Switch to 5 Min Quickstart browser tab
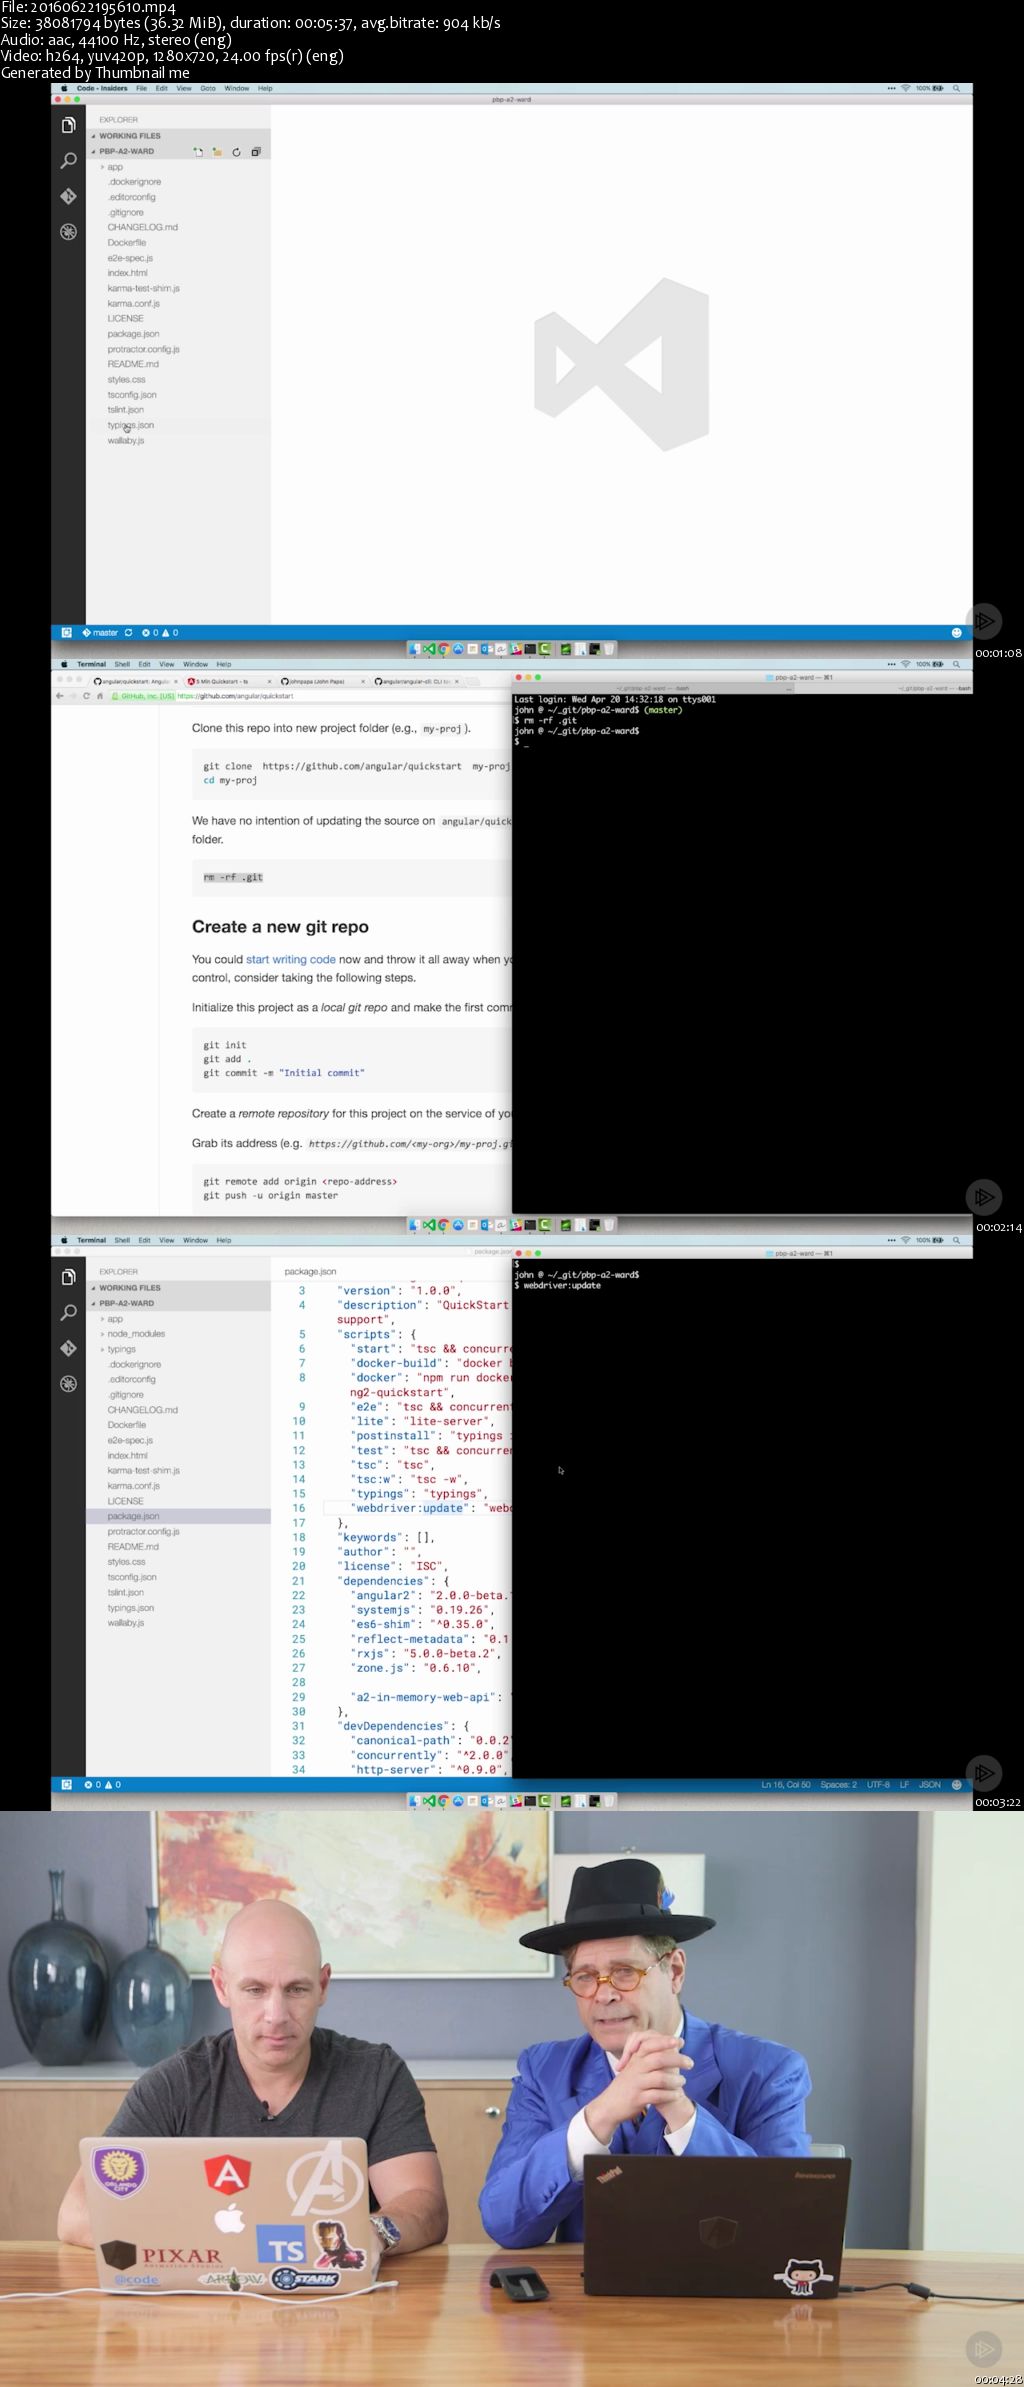This screenshot has height=2387, width=1024. tap(227, 681)
